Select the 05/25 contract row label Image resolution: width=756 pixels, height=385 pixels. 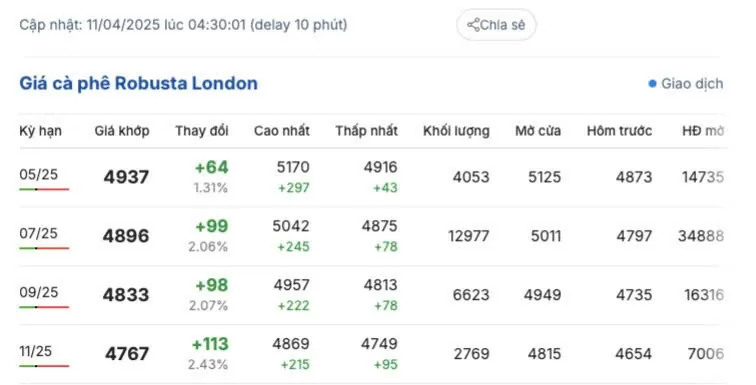pyautogui.click(x=39, y=174)
